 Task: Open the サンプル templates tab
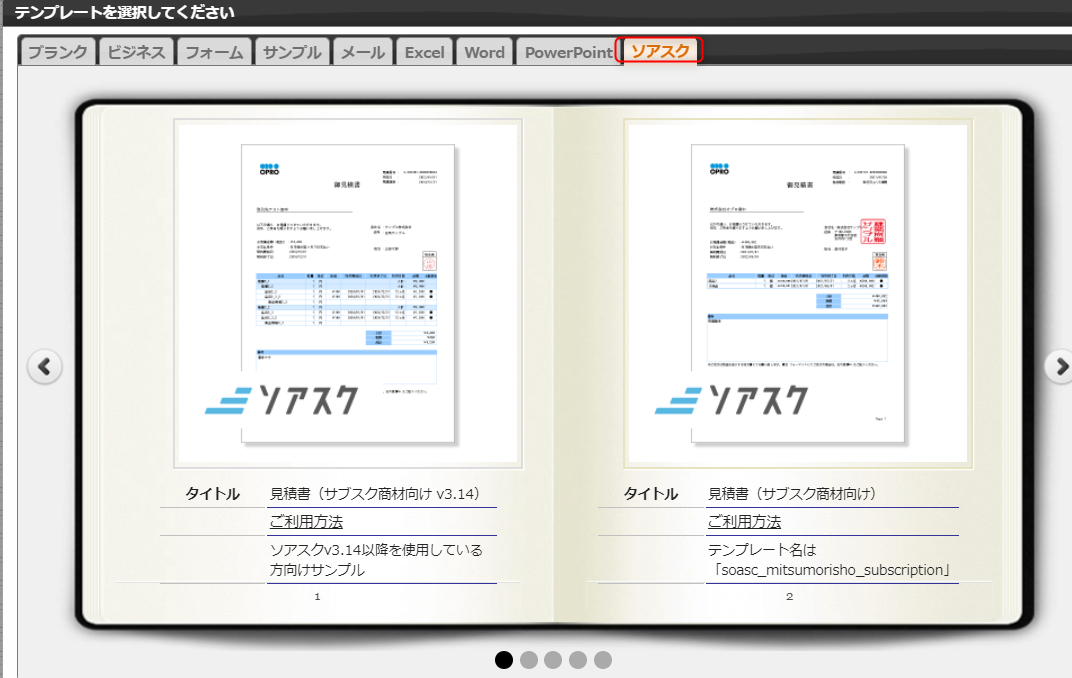pos(292,52)
